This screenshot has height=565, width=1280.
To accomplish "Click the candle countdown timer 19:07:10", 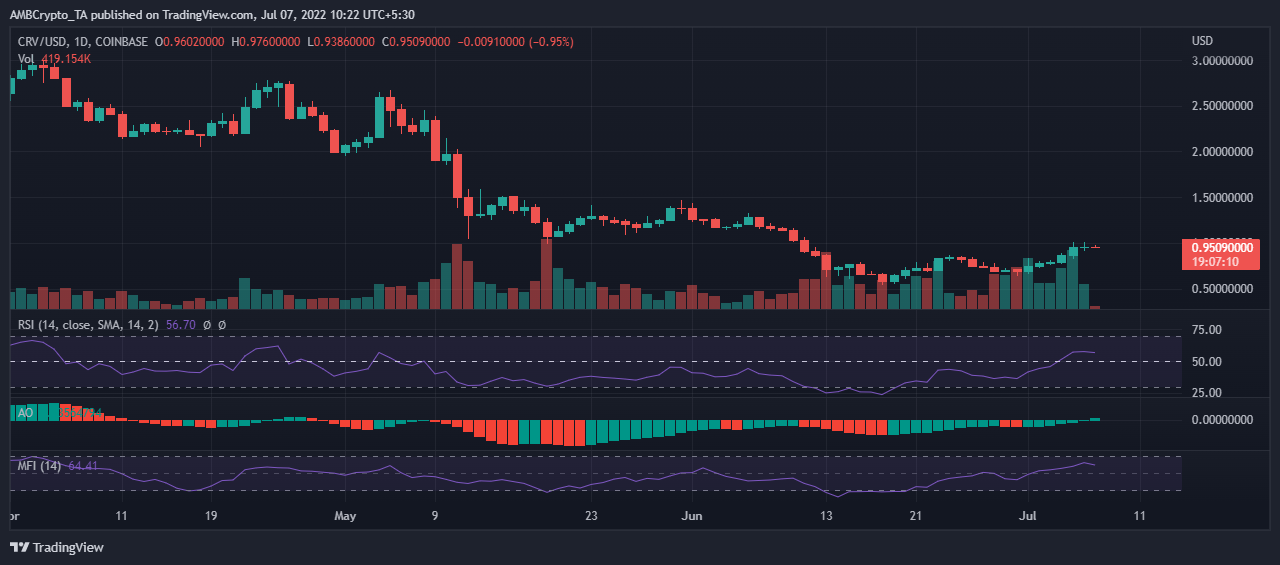I will pos(1216,260).
